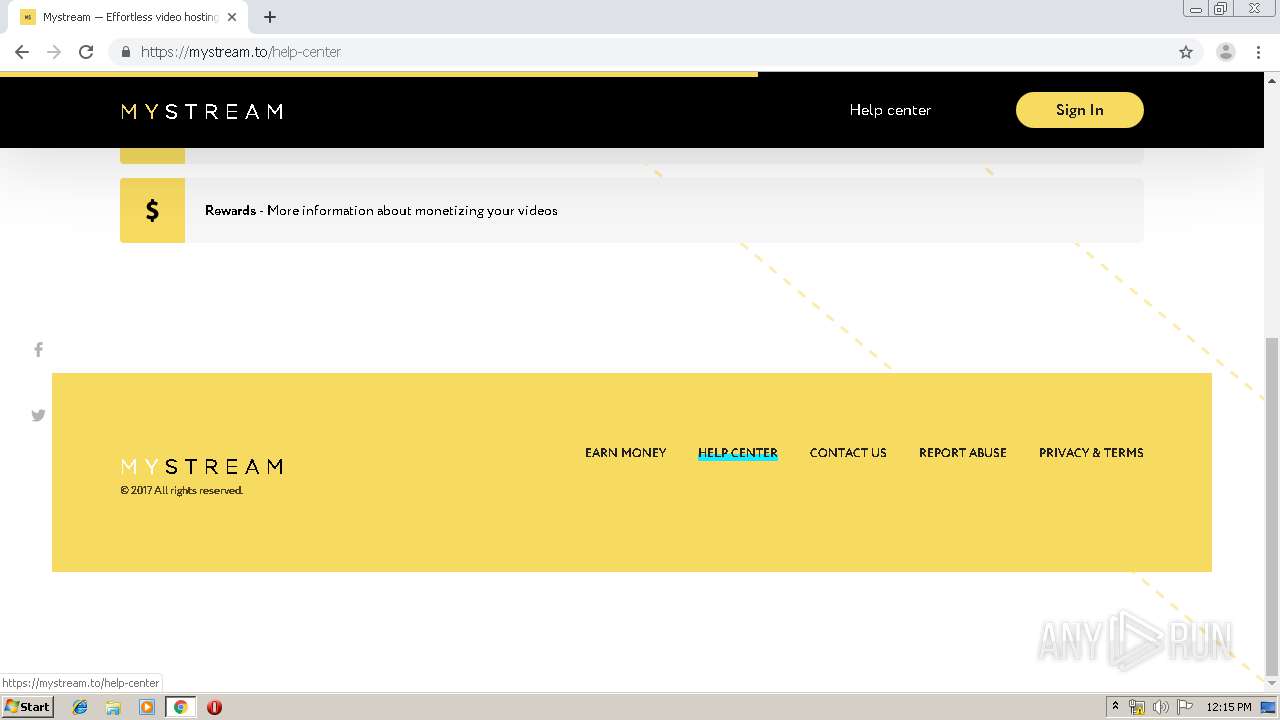Open Internet Explorer from taskbar
Screen dimensions: 1280x720
80,707
